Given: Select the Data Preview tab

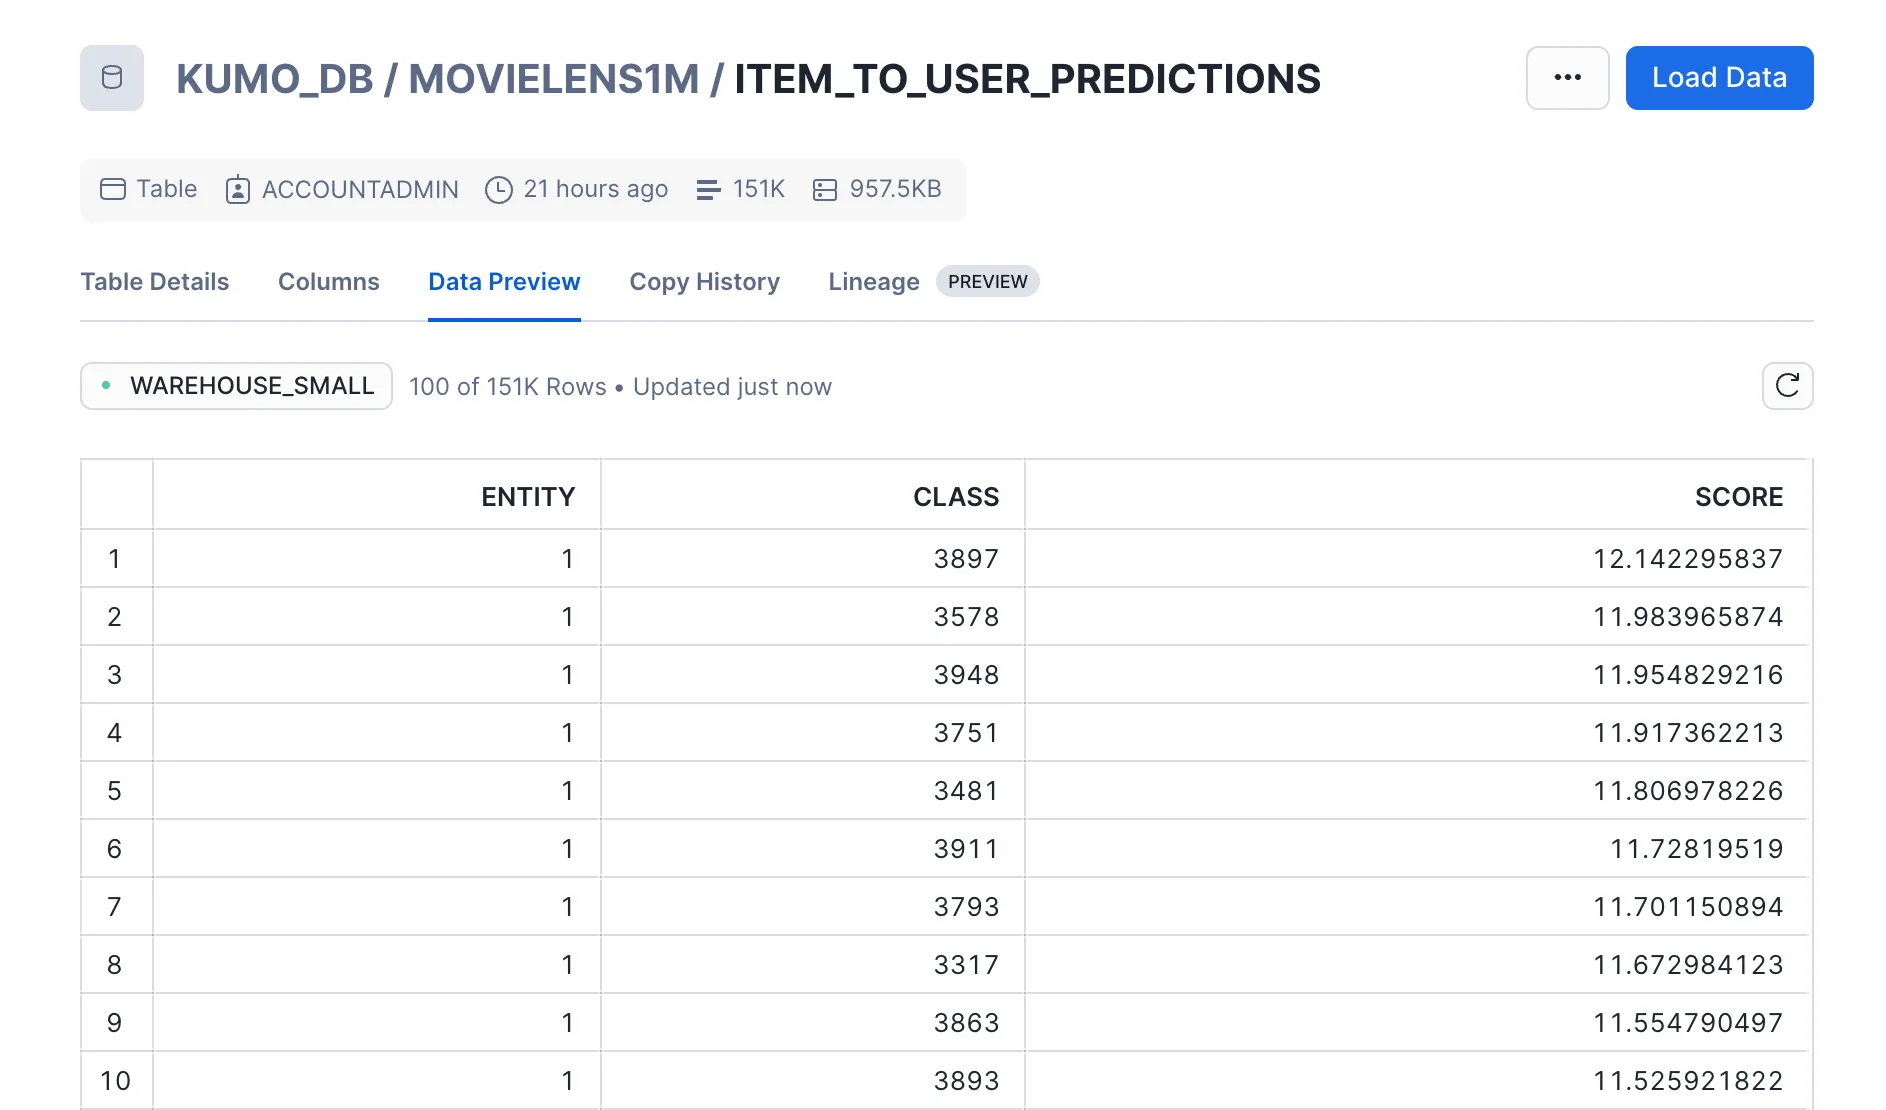Looking at the screenshot, I should (504, 282).
